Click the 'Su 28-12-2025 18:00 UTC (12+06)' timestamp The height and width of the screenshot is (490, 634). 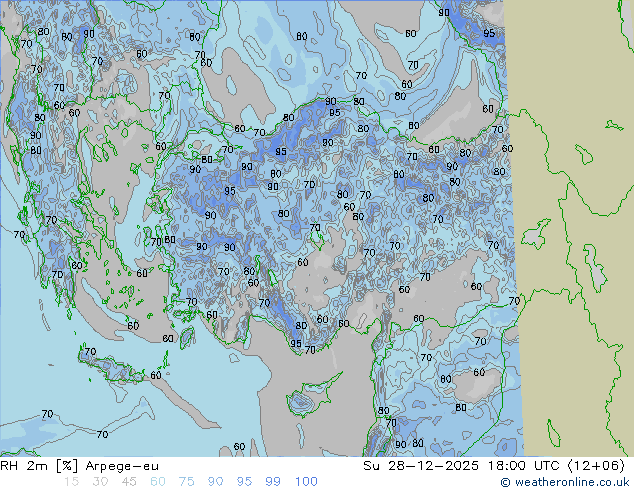(494, 466)
